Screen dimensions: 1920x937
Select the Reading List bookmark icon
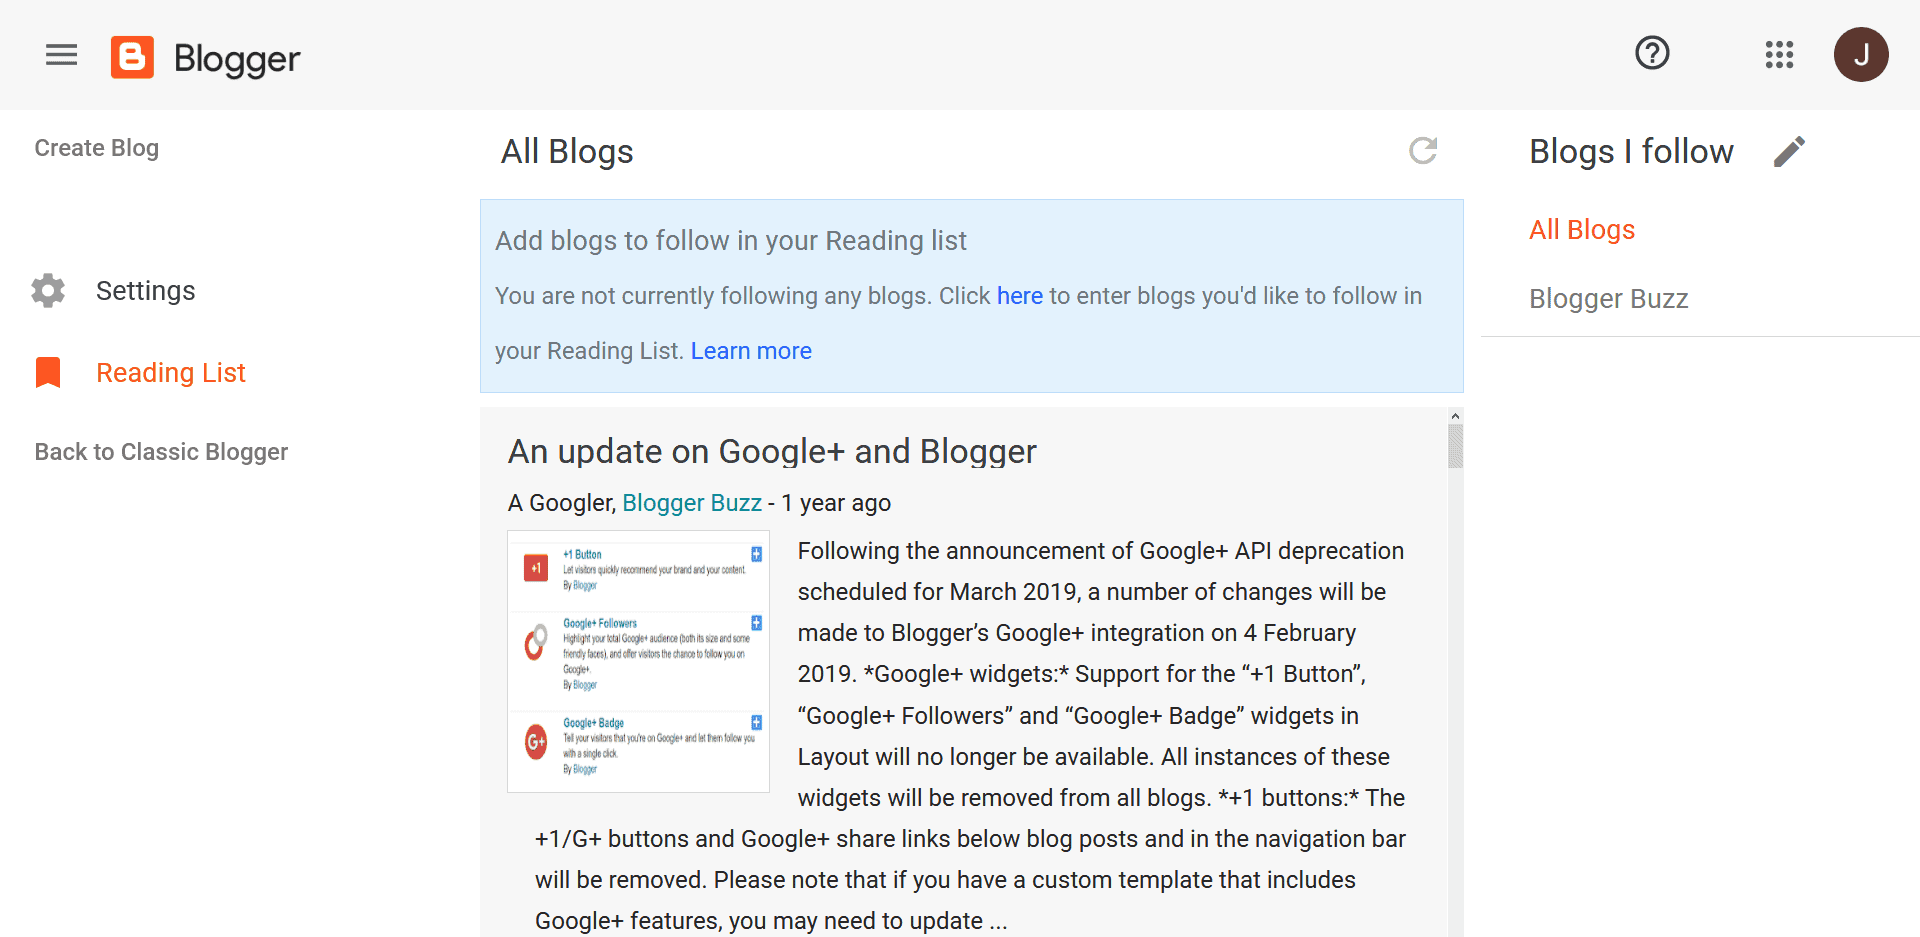point(47,371)
